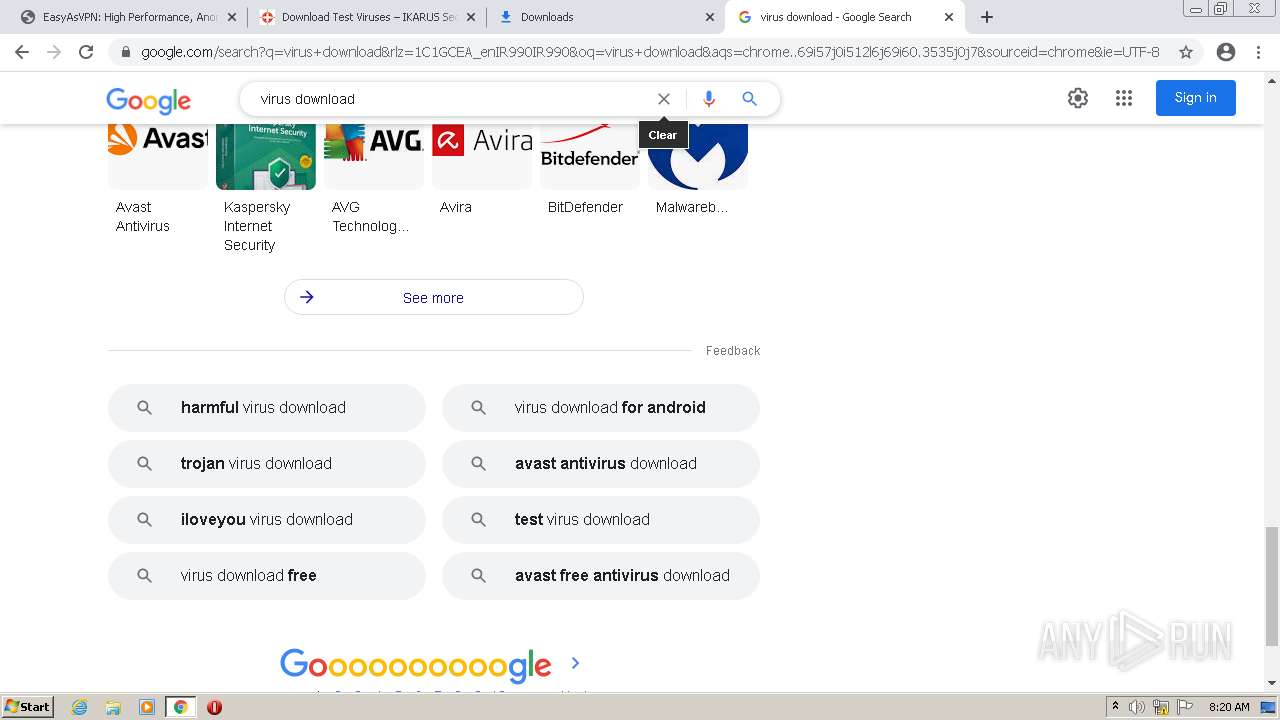
Task: Bookmark this page with the star icon
Action: click(x=1186, y=52)
